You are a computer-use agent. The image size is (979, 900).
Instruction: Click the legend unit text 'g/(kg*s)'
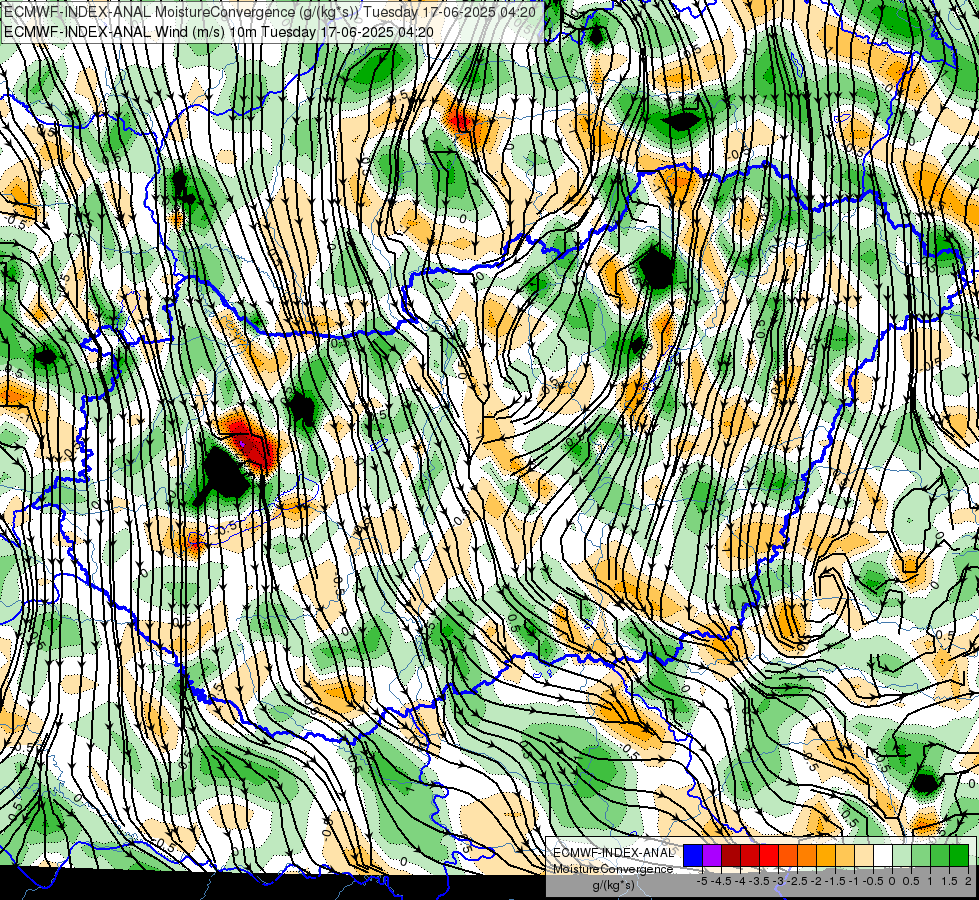coord(613,885)
